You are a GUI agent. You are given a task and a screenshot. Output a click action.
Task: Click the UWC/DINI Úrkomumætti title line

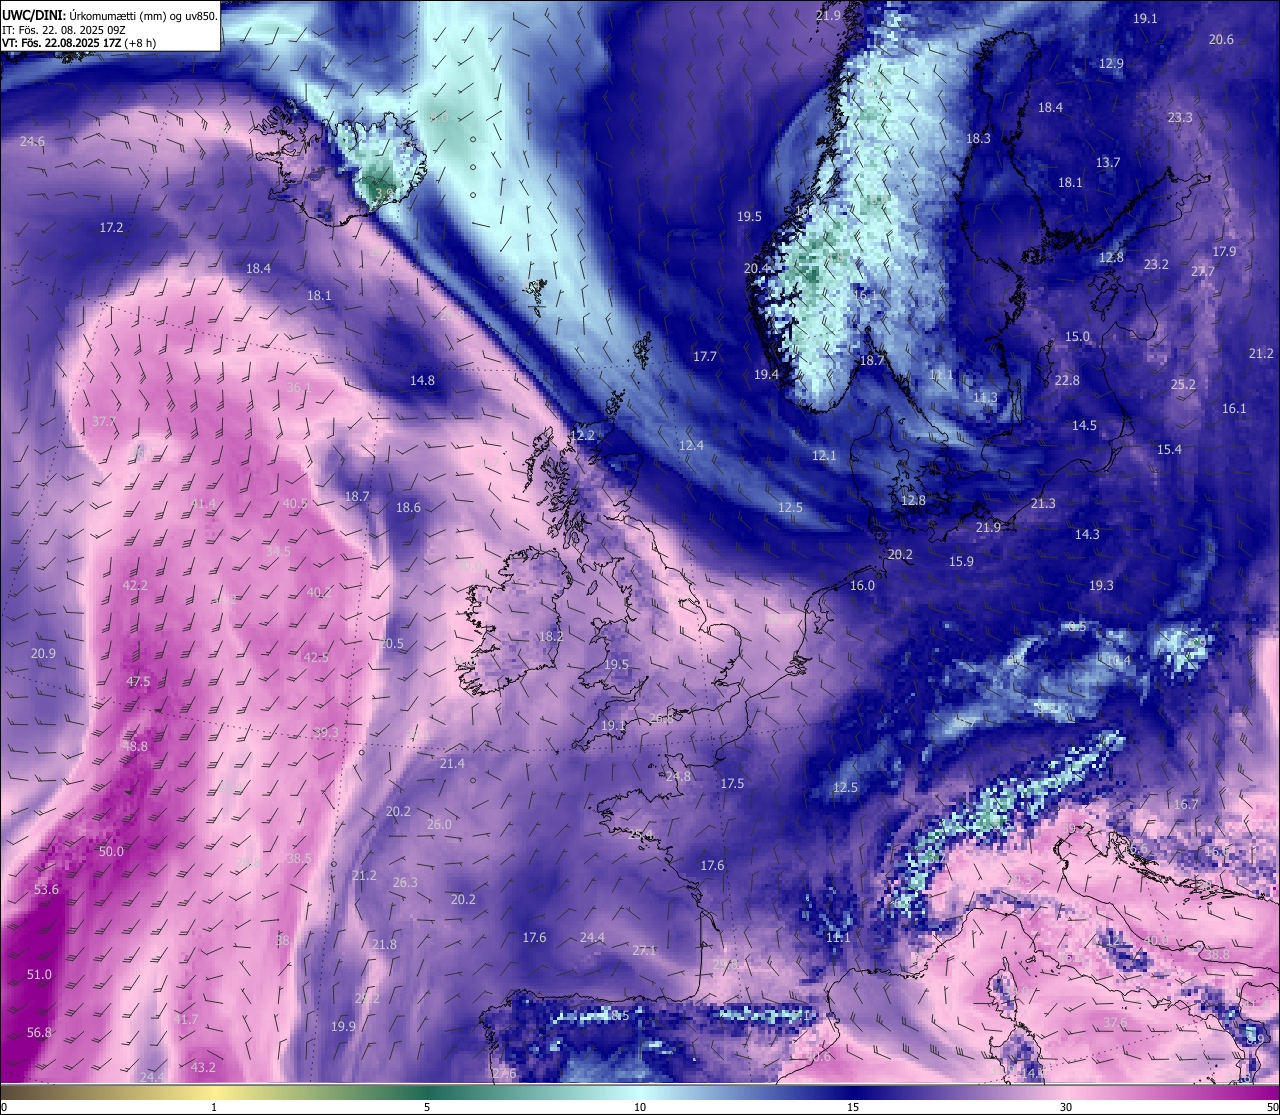[x=109, y=16]
